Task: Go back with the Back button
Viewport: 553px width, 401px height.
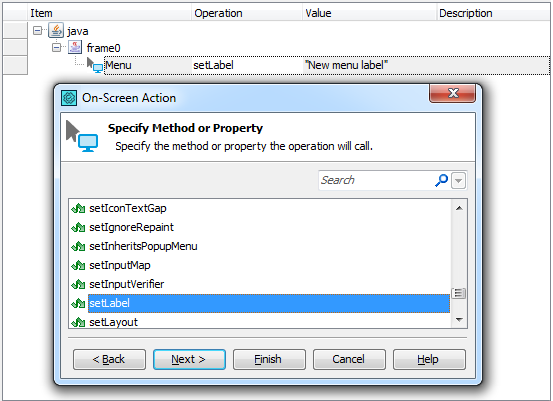Action: 109,359
